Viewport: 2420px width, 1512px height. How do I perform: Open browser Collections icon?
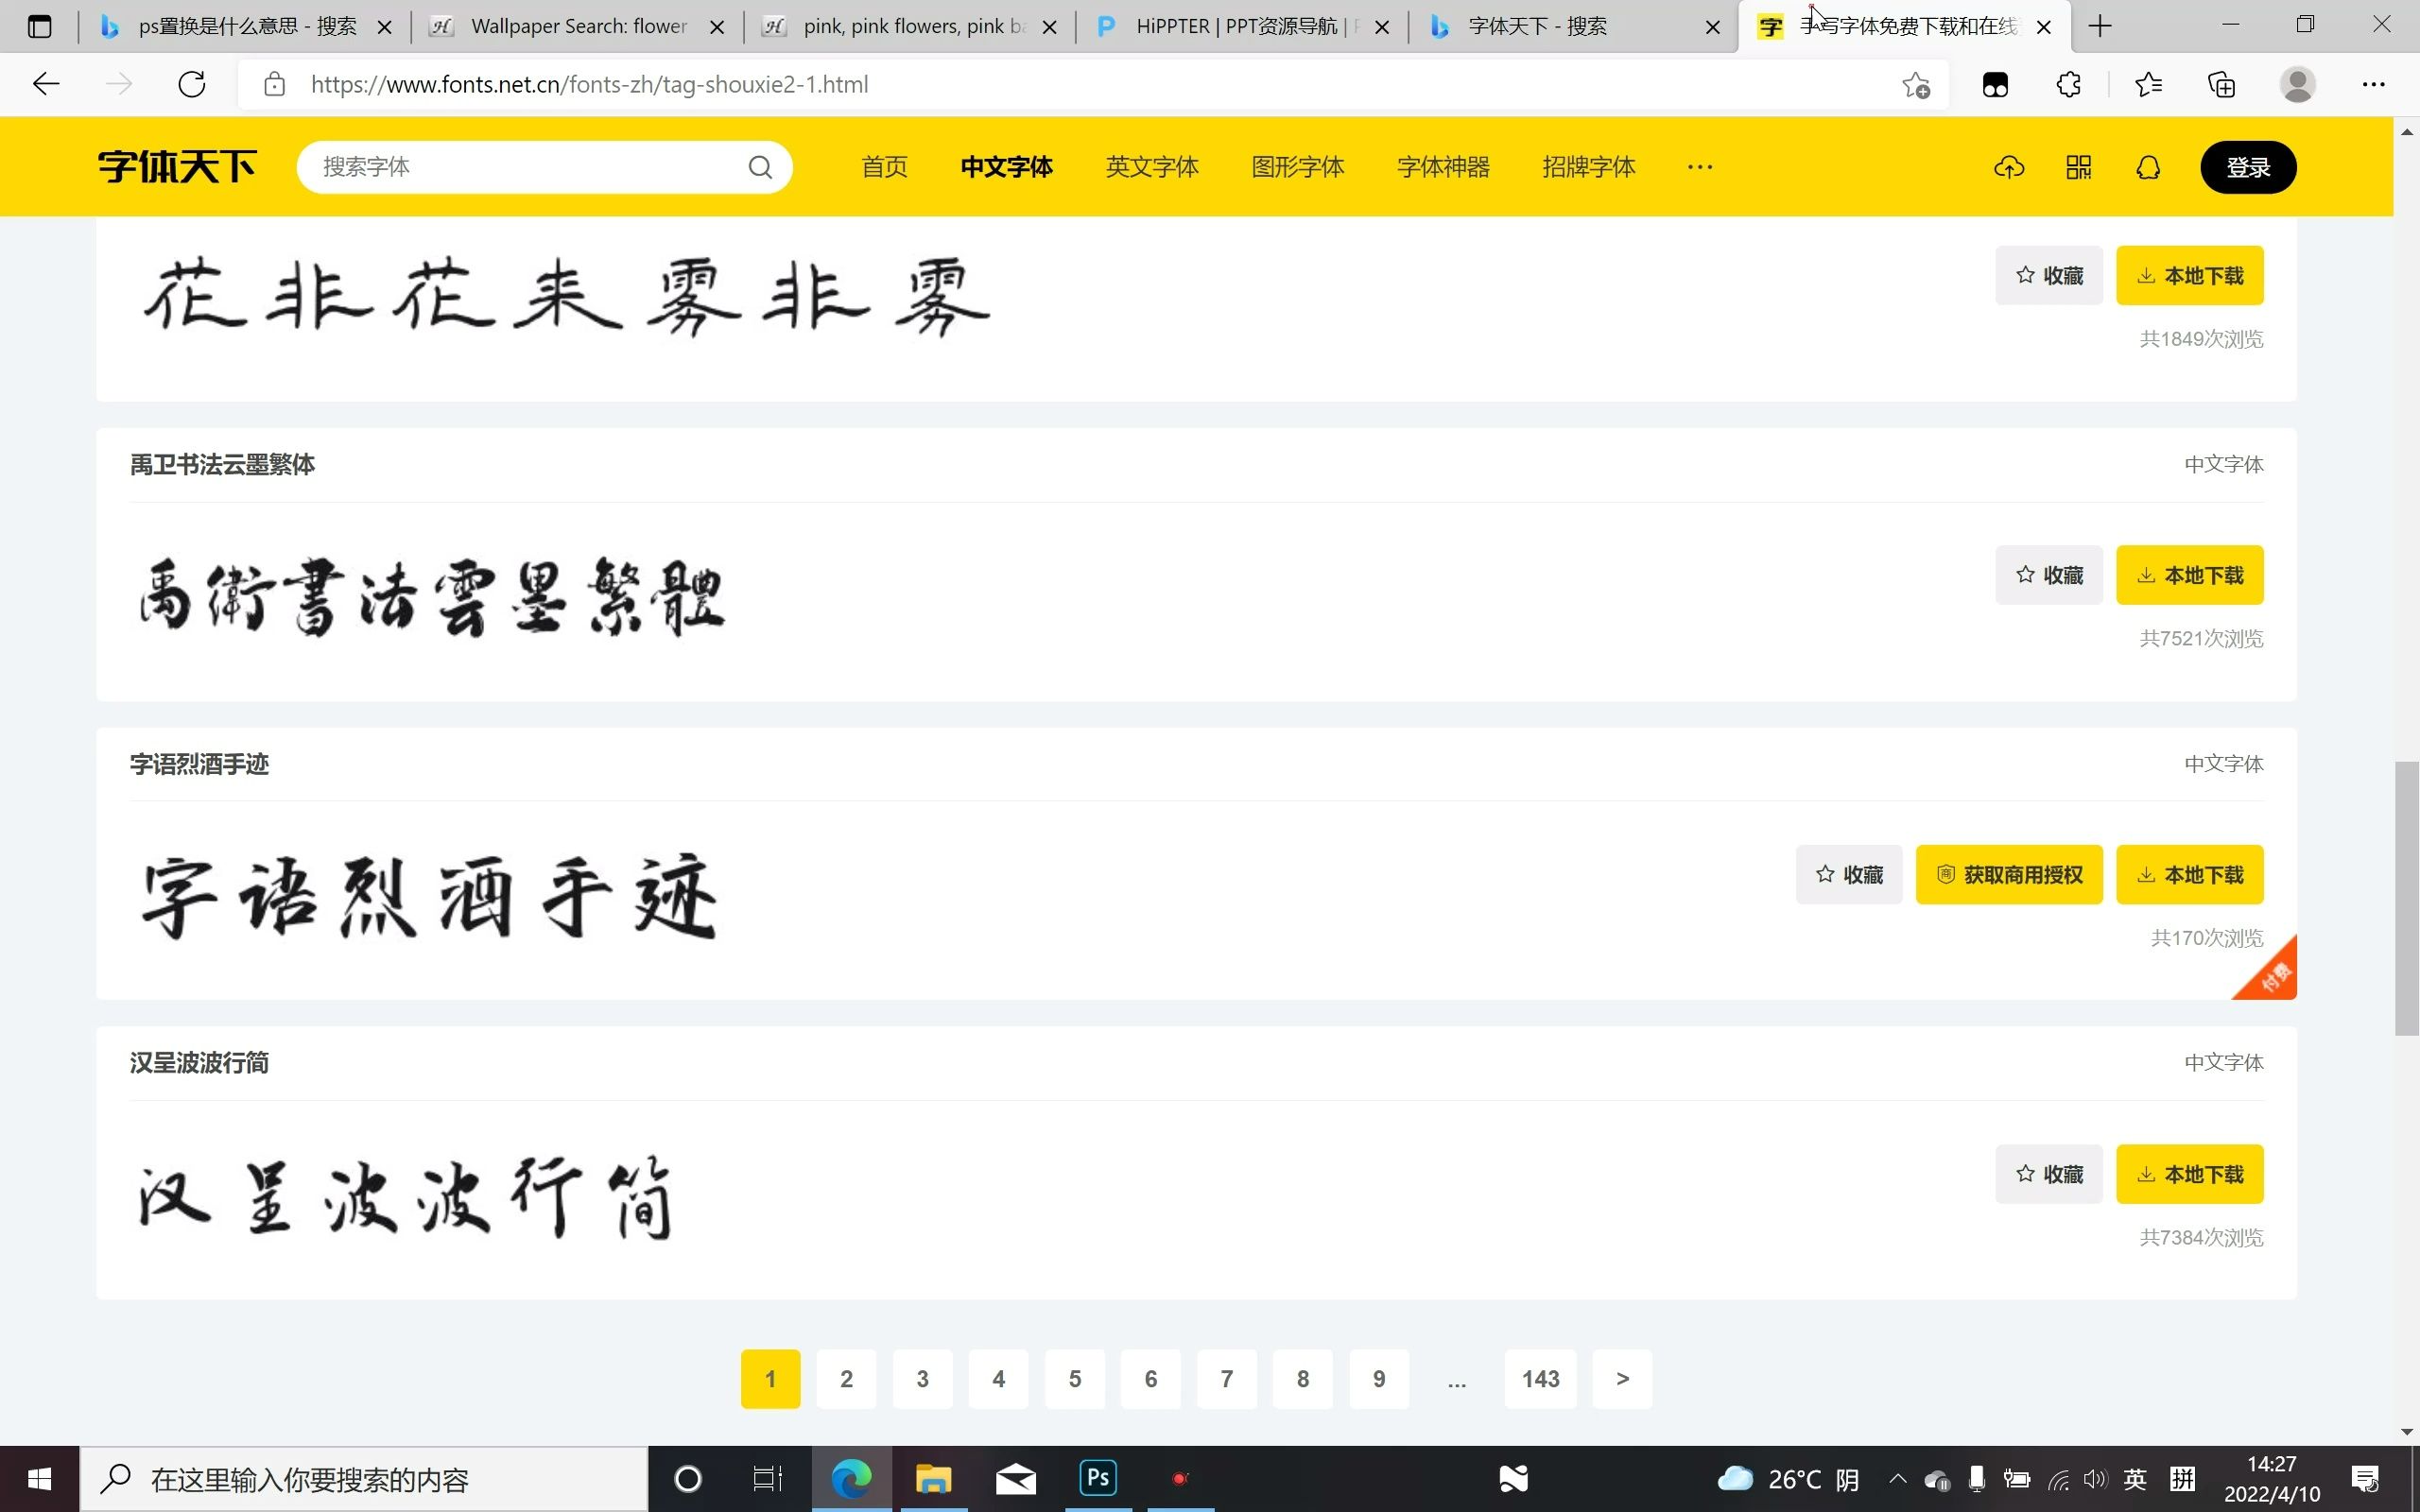coord(2221,85)
